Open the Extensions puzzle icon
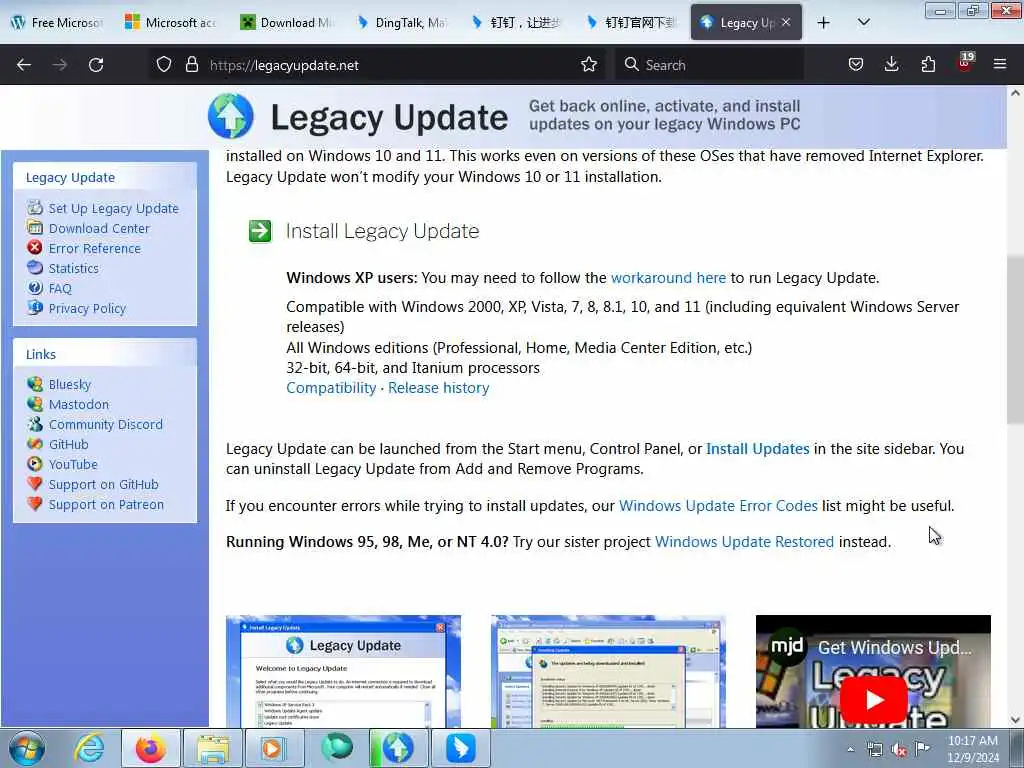This screenshot has width=1024, height=768. 928,65
